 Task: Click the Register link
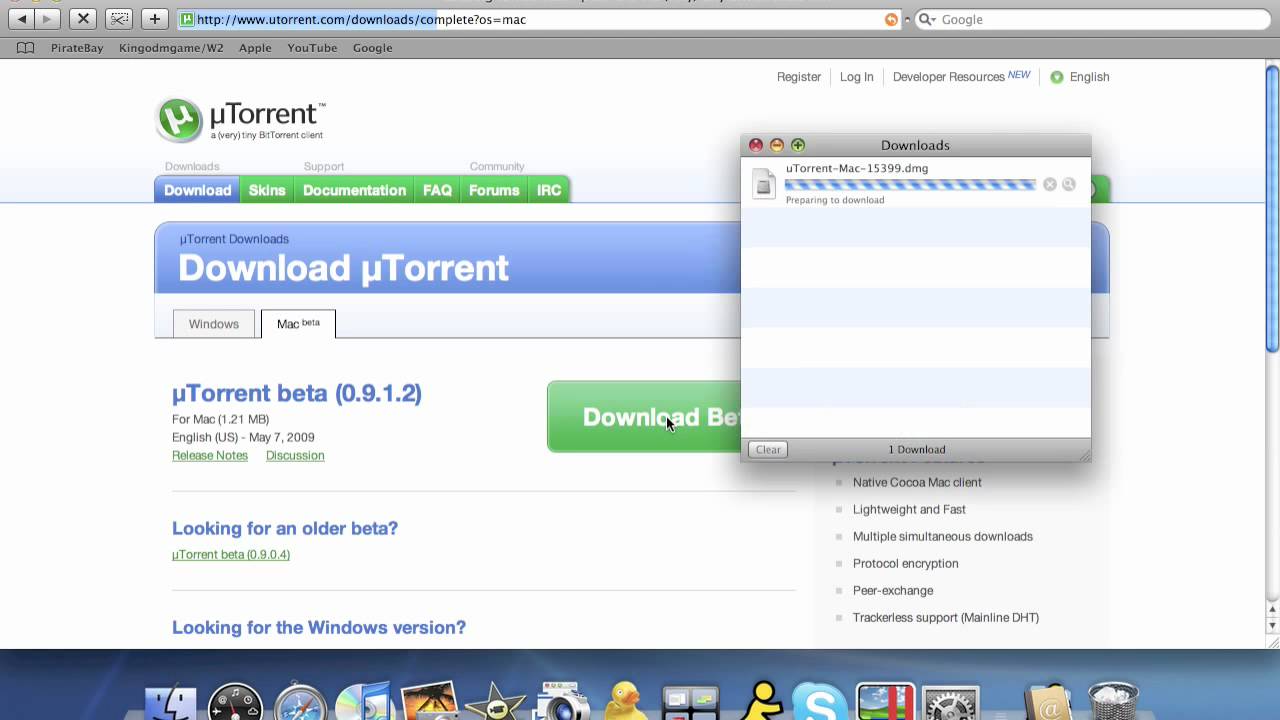pyautogui.click(x=799, y=77)
